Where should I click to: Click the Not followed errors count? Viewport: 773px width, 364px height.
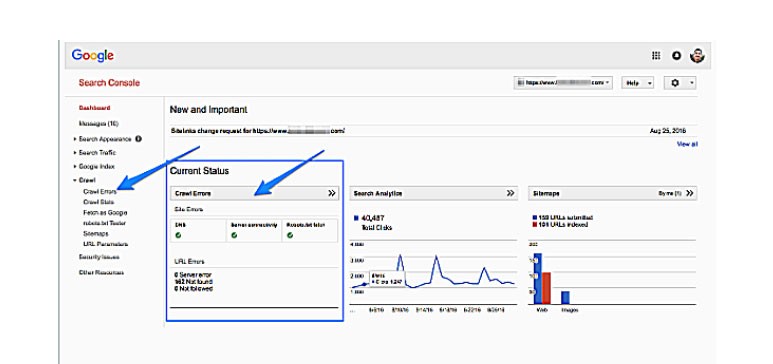point(194,289)
